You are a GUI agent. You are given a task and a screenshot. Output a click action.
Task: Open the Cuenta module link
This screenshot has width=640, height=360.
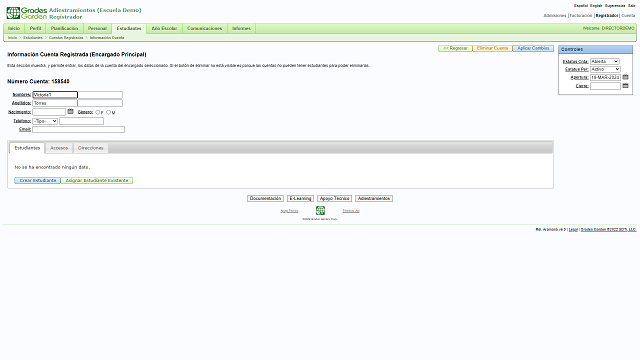[628, 16]
